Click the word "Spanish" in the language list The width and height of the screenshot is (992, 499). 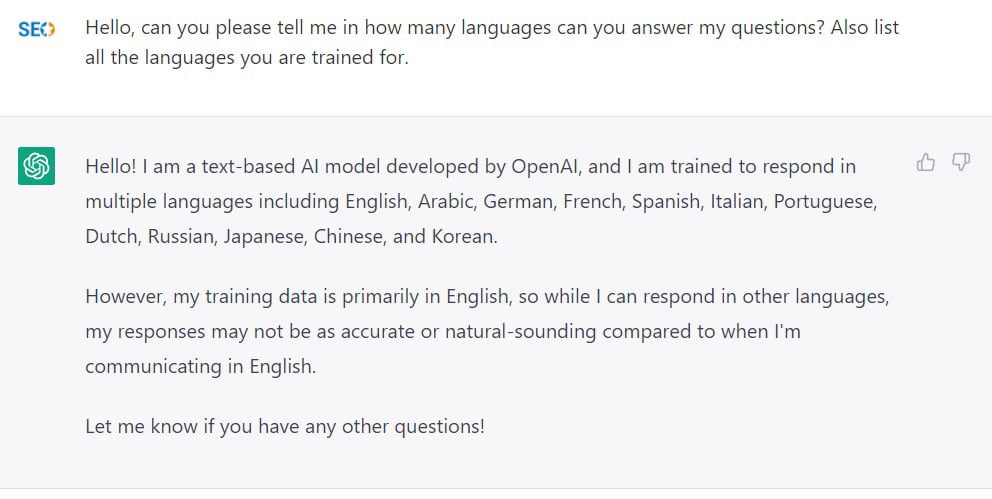[667, 202]
